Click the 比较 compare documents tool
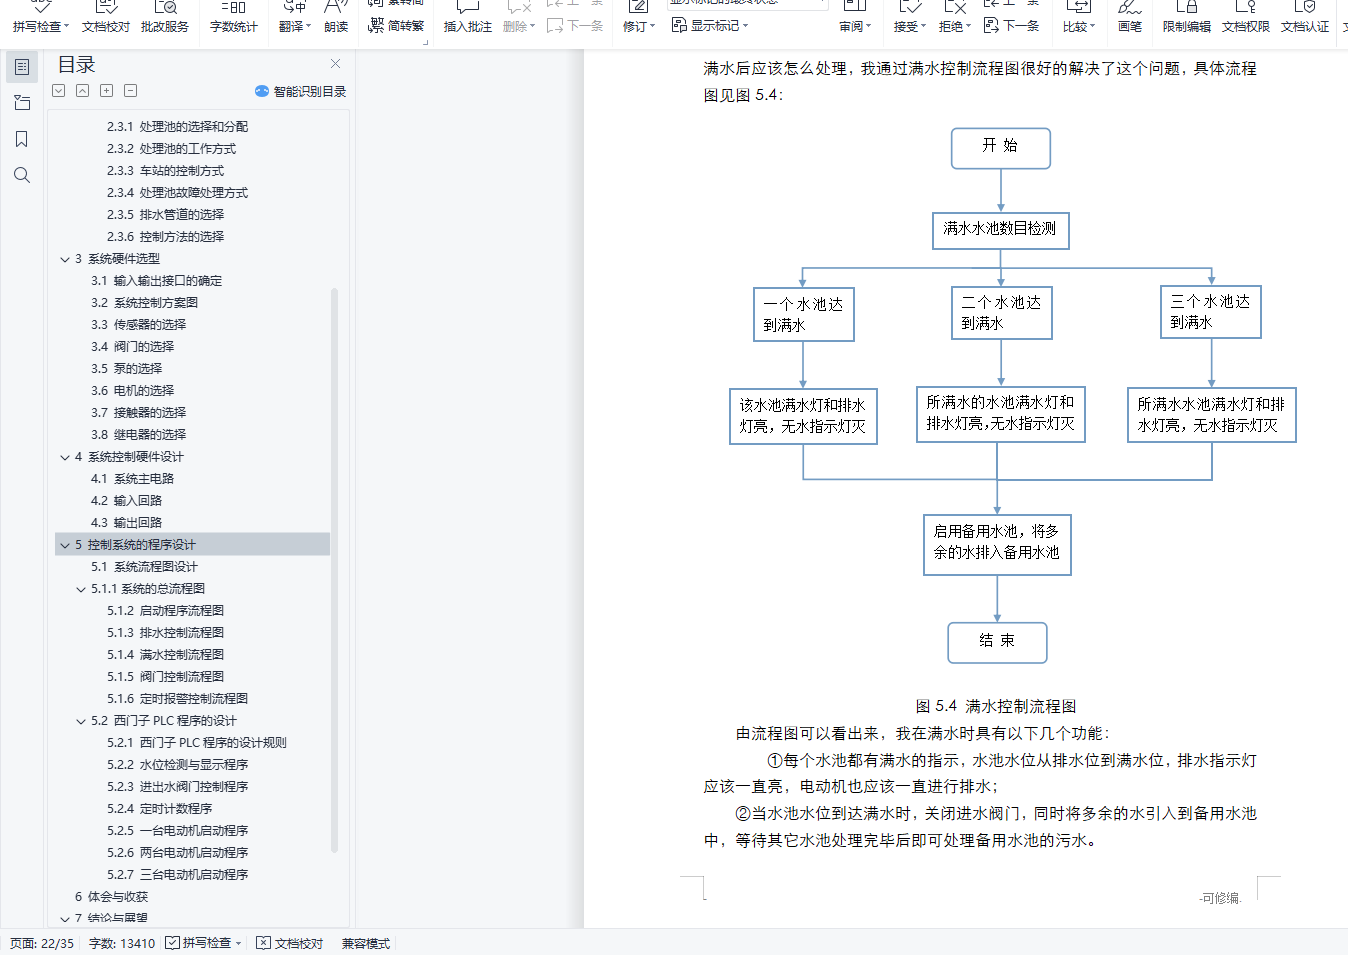This screenshot has width=1348, height=955. [1078, 17]
